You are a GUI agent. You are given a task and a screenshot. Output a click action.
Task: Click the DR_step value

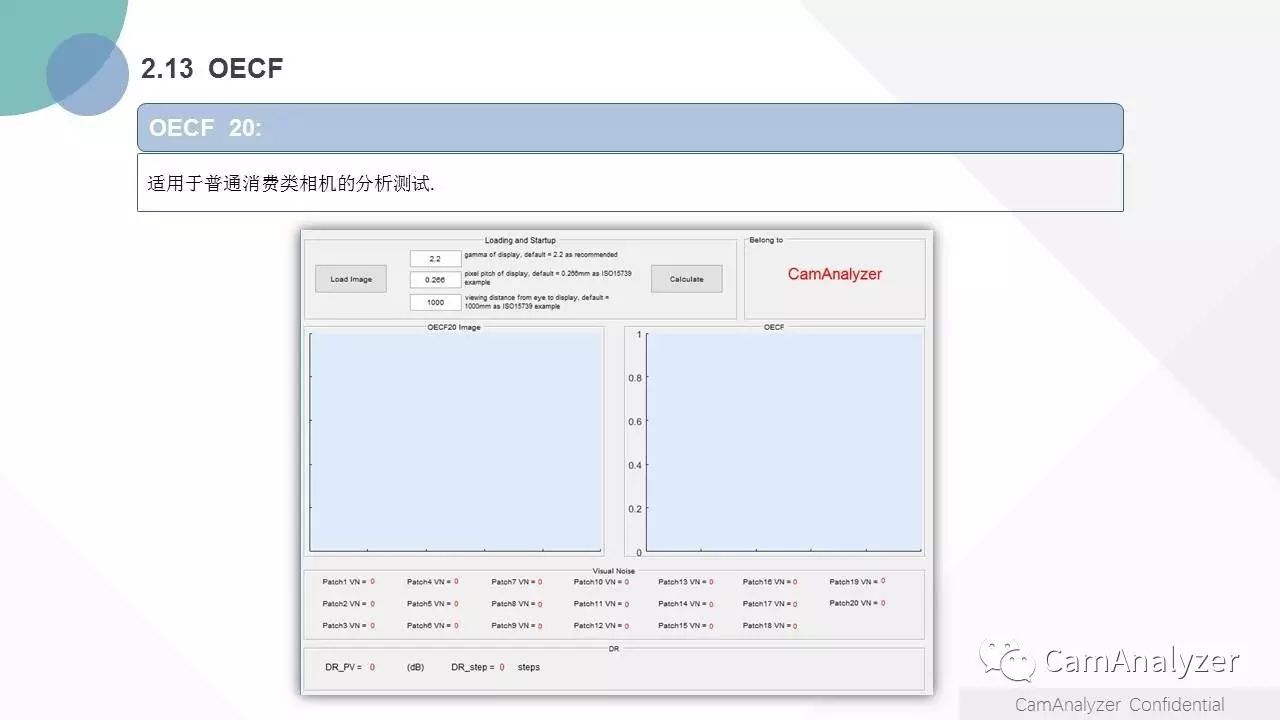click(x=502, y=667)
